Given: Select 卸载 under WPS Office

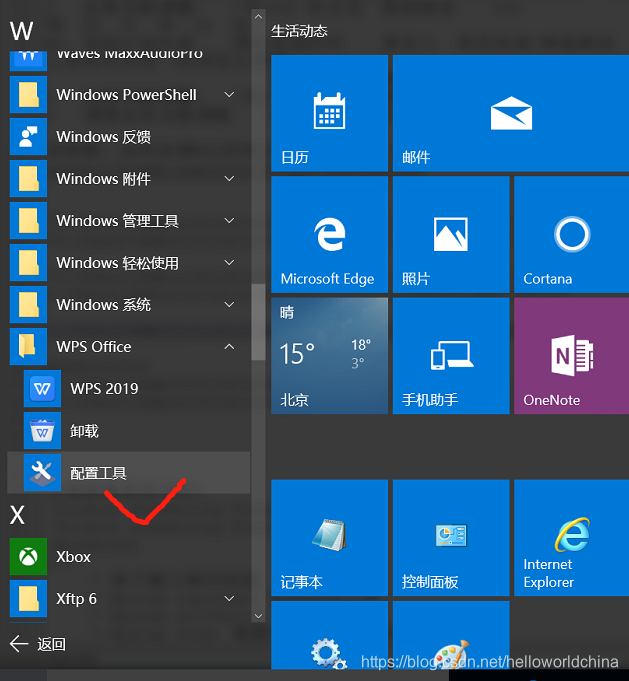Looking at the screenshot, I should tap(129, 431).
